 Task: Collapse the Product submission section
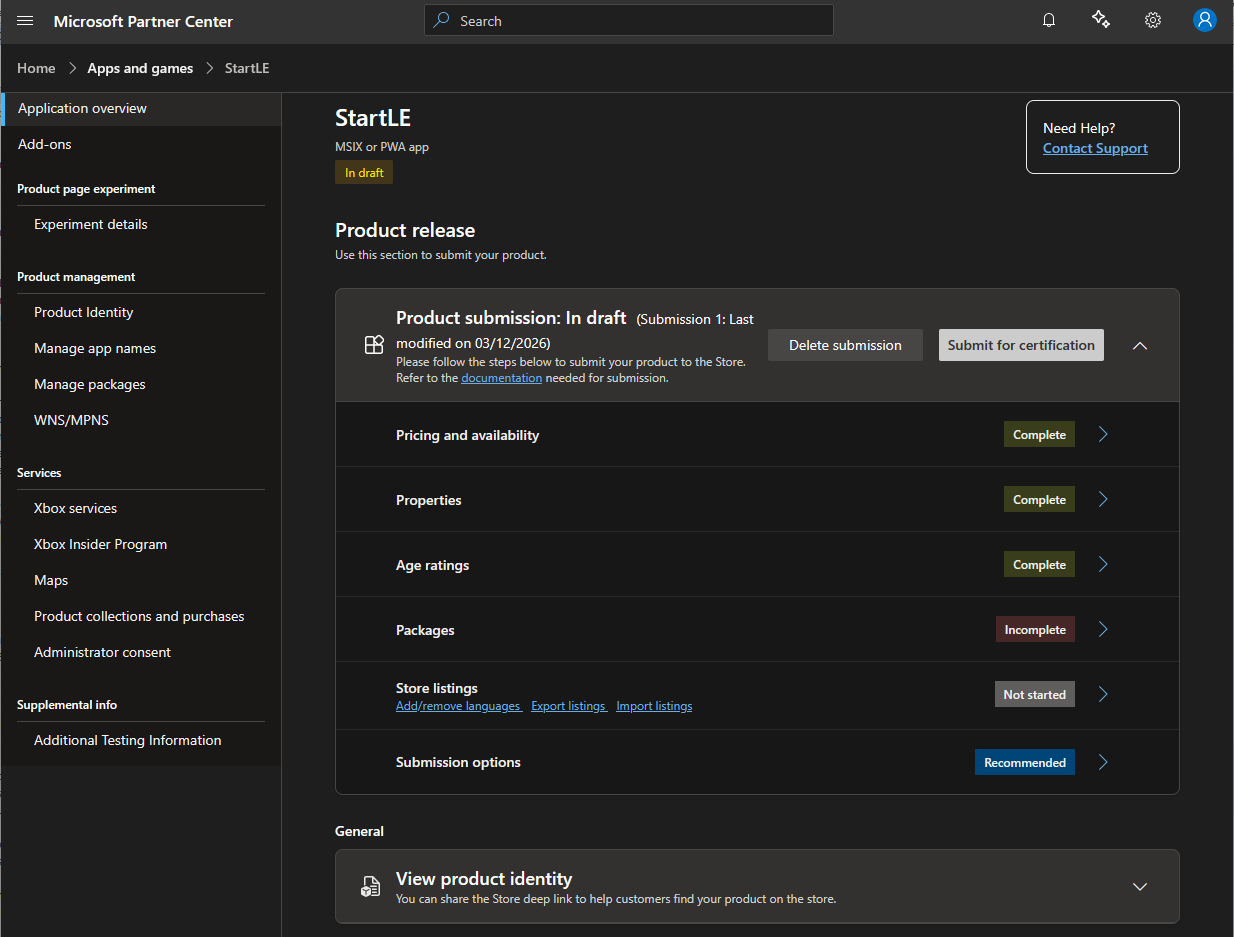click(1140, 345)
